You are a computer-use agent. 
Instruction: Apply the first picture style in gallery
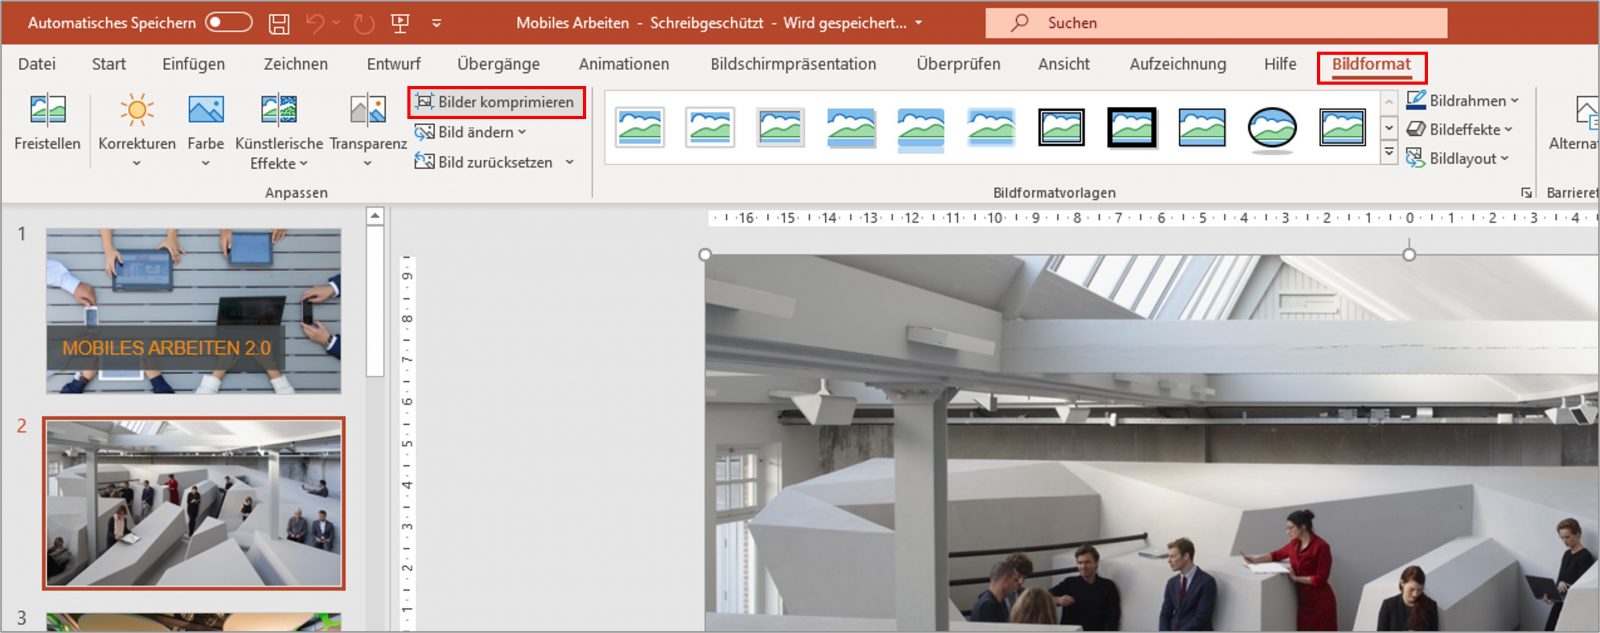640,128
